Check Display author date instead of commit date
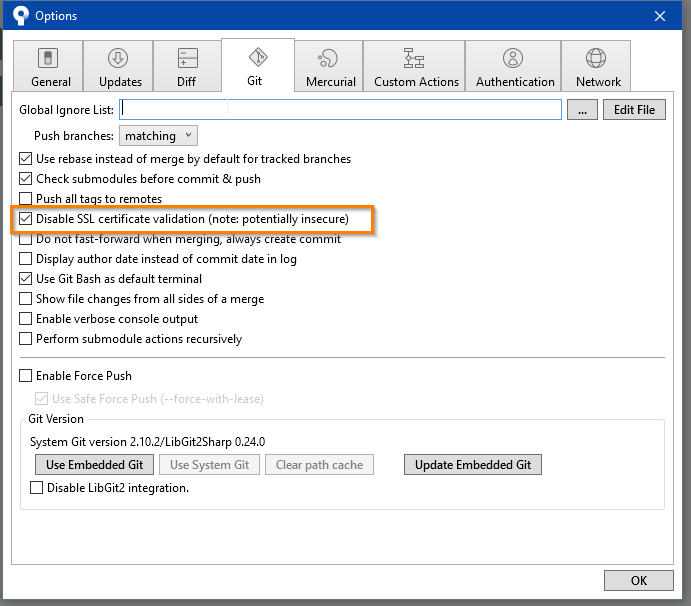Viewport: 691px width, 606px height. [x=26, y=259]
